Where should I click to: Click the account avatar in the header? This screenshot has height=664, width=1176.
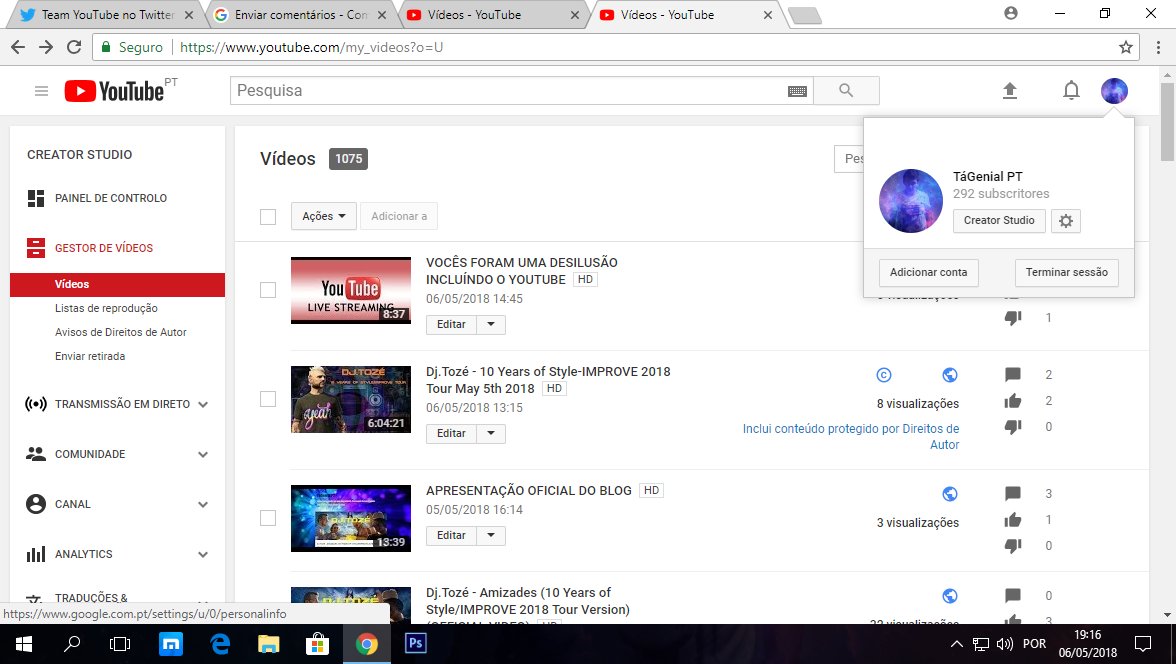pos(1114,91)
